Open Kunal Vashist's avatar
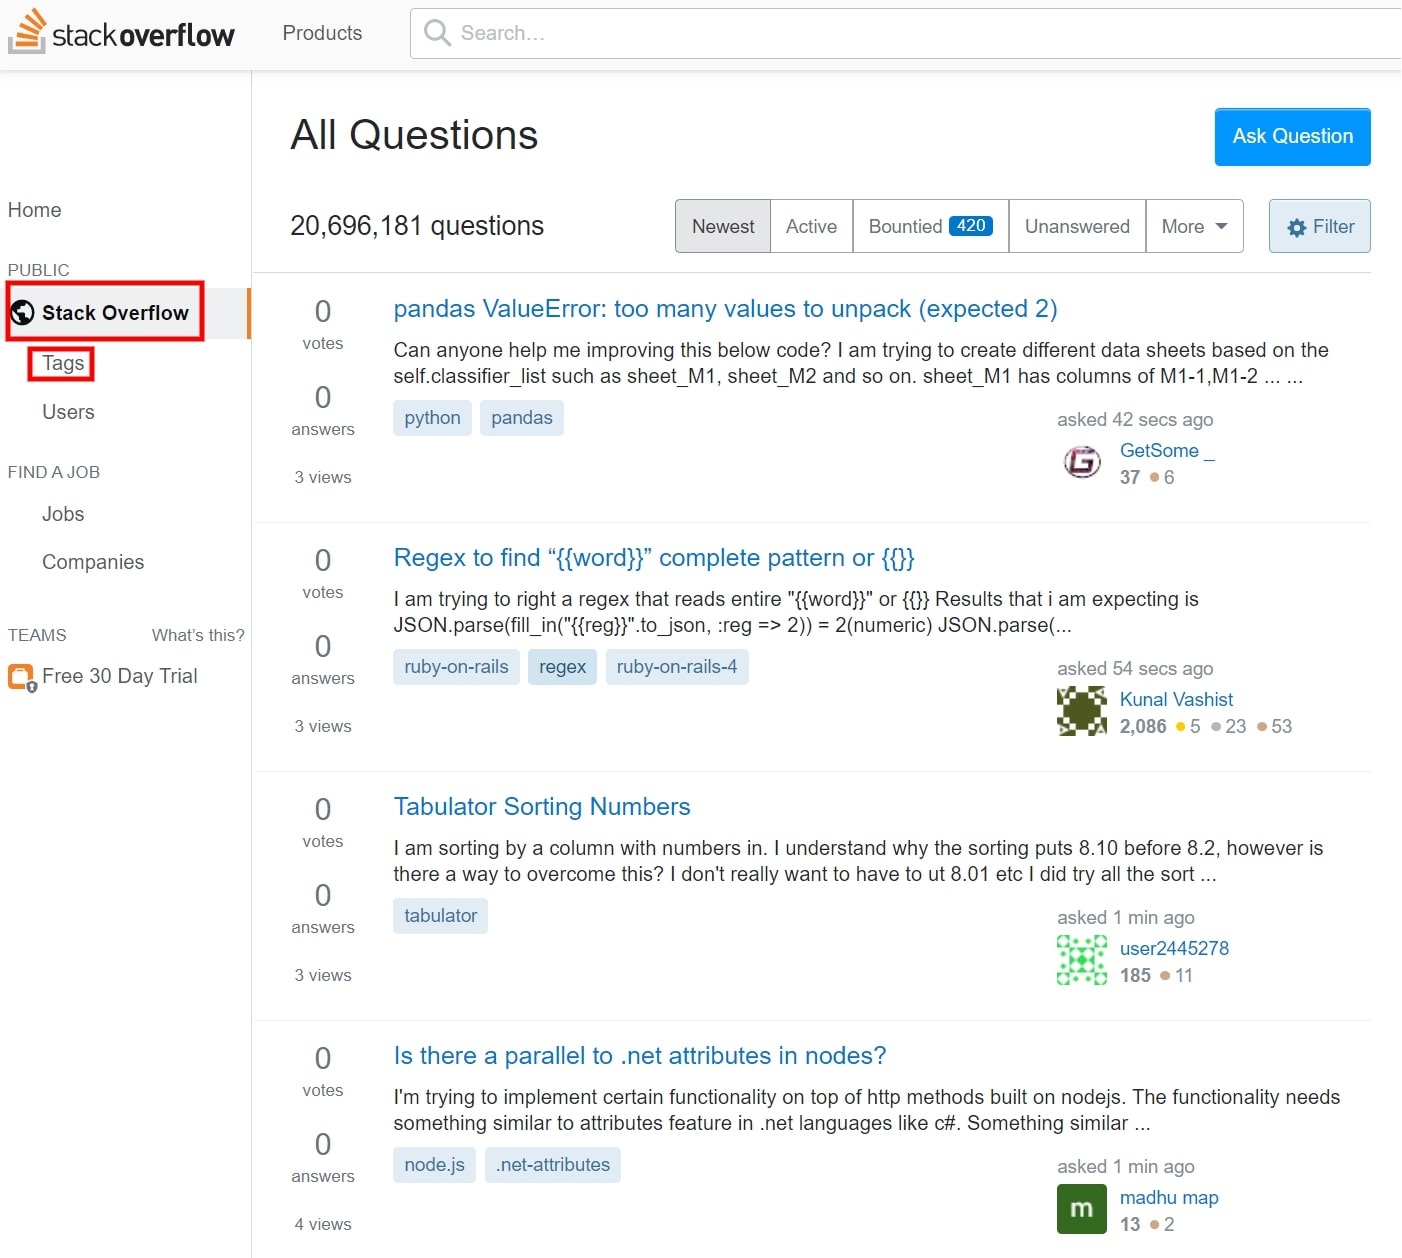The image size is (1402, 1258). (x=1082, y=711)
